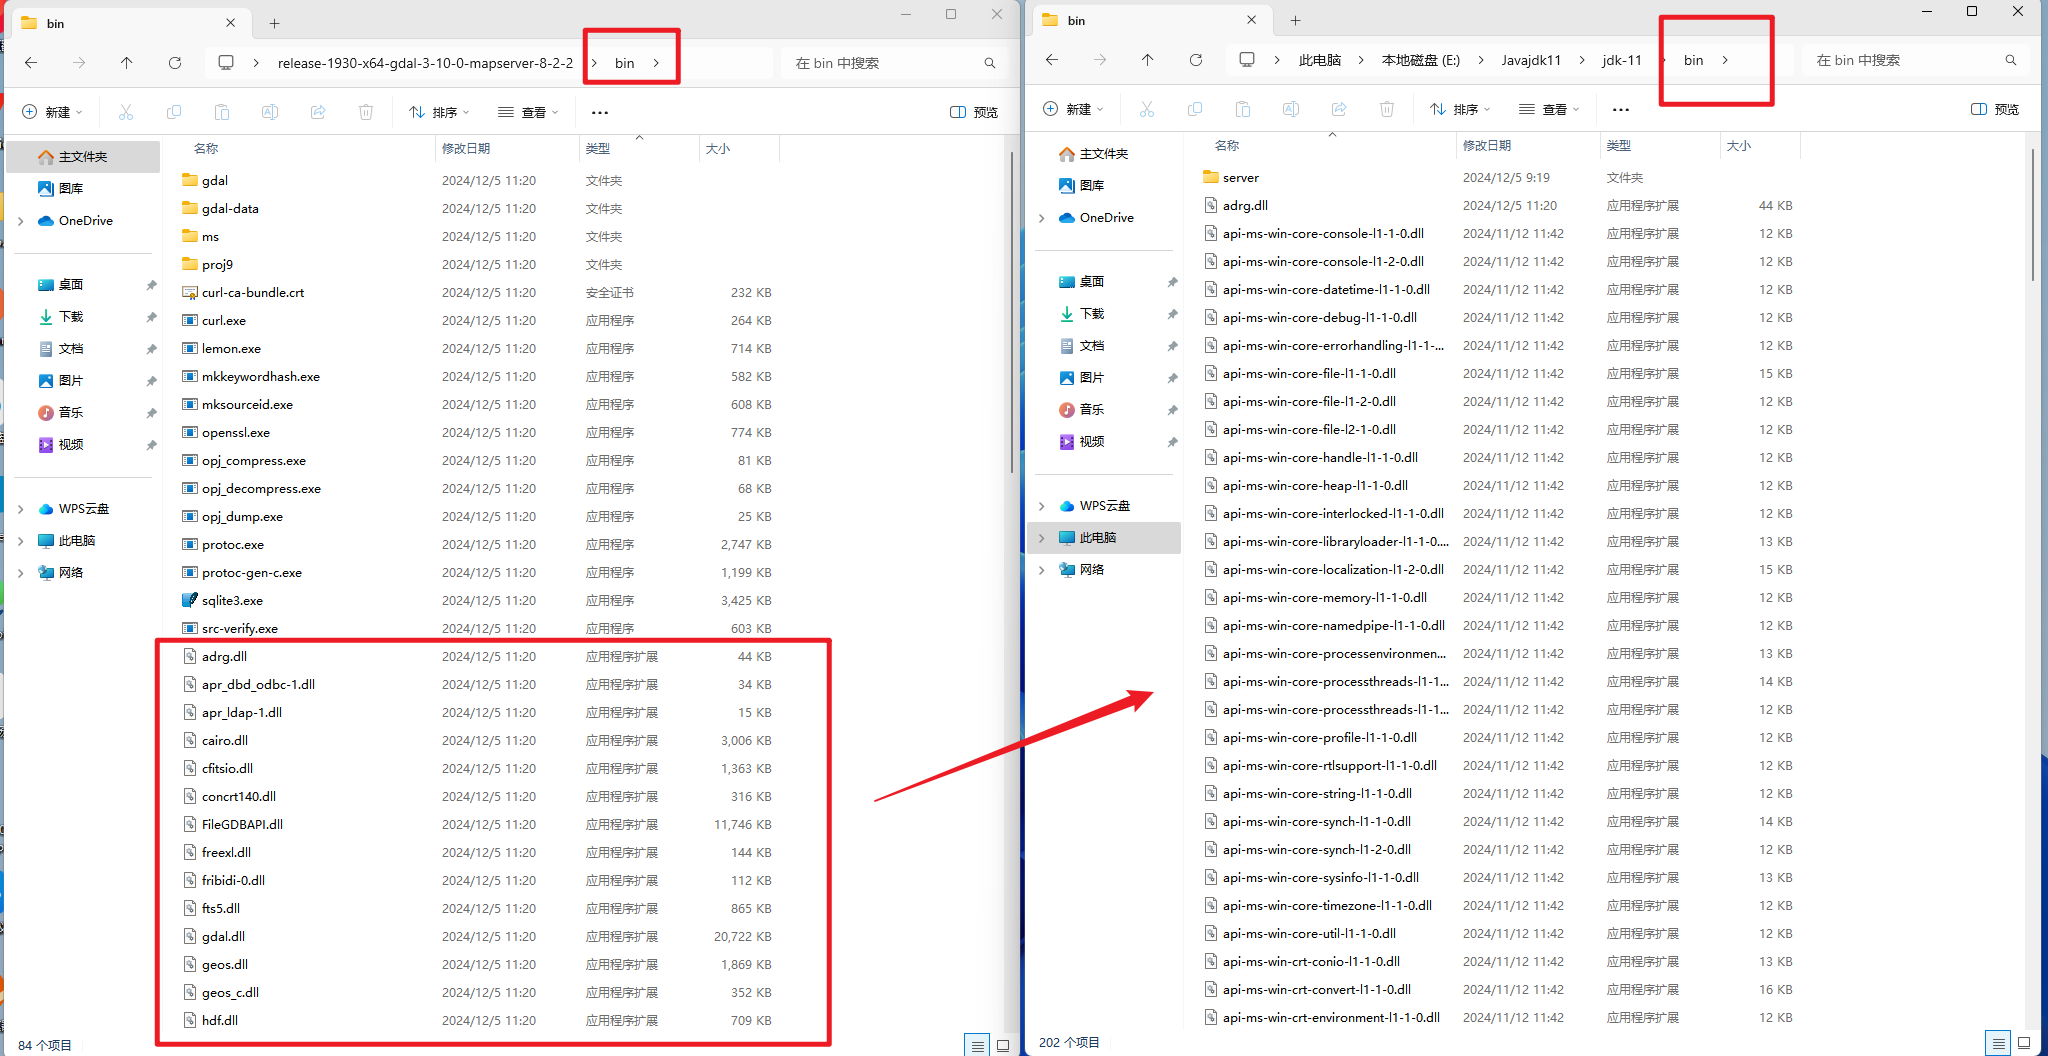Screen dimensions: 2048x1056
Task: Click the Paste icon in right window toolbar
Action: point(1243,109)
